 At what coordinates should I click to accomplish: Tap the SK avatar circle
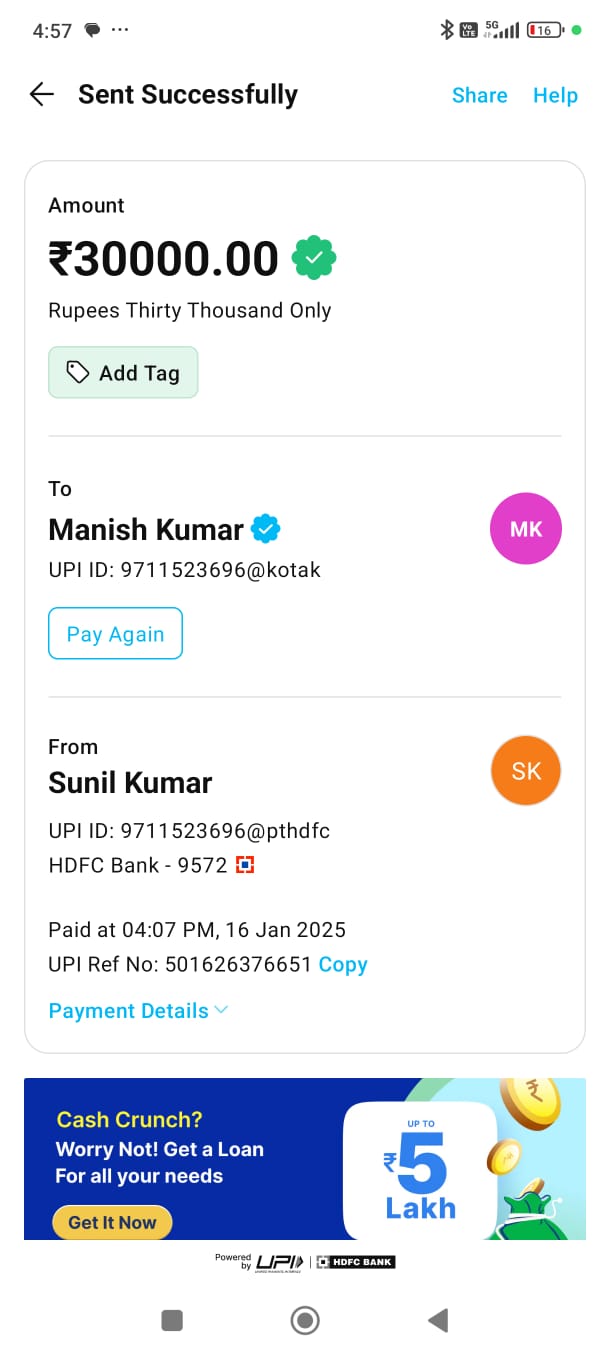[526, 771]
